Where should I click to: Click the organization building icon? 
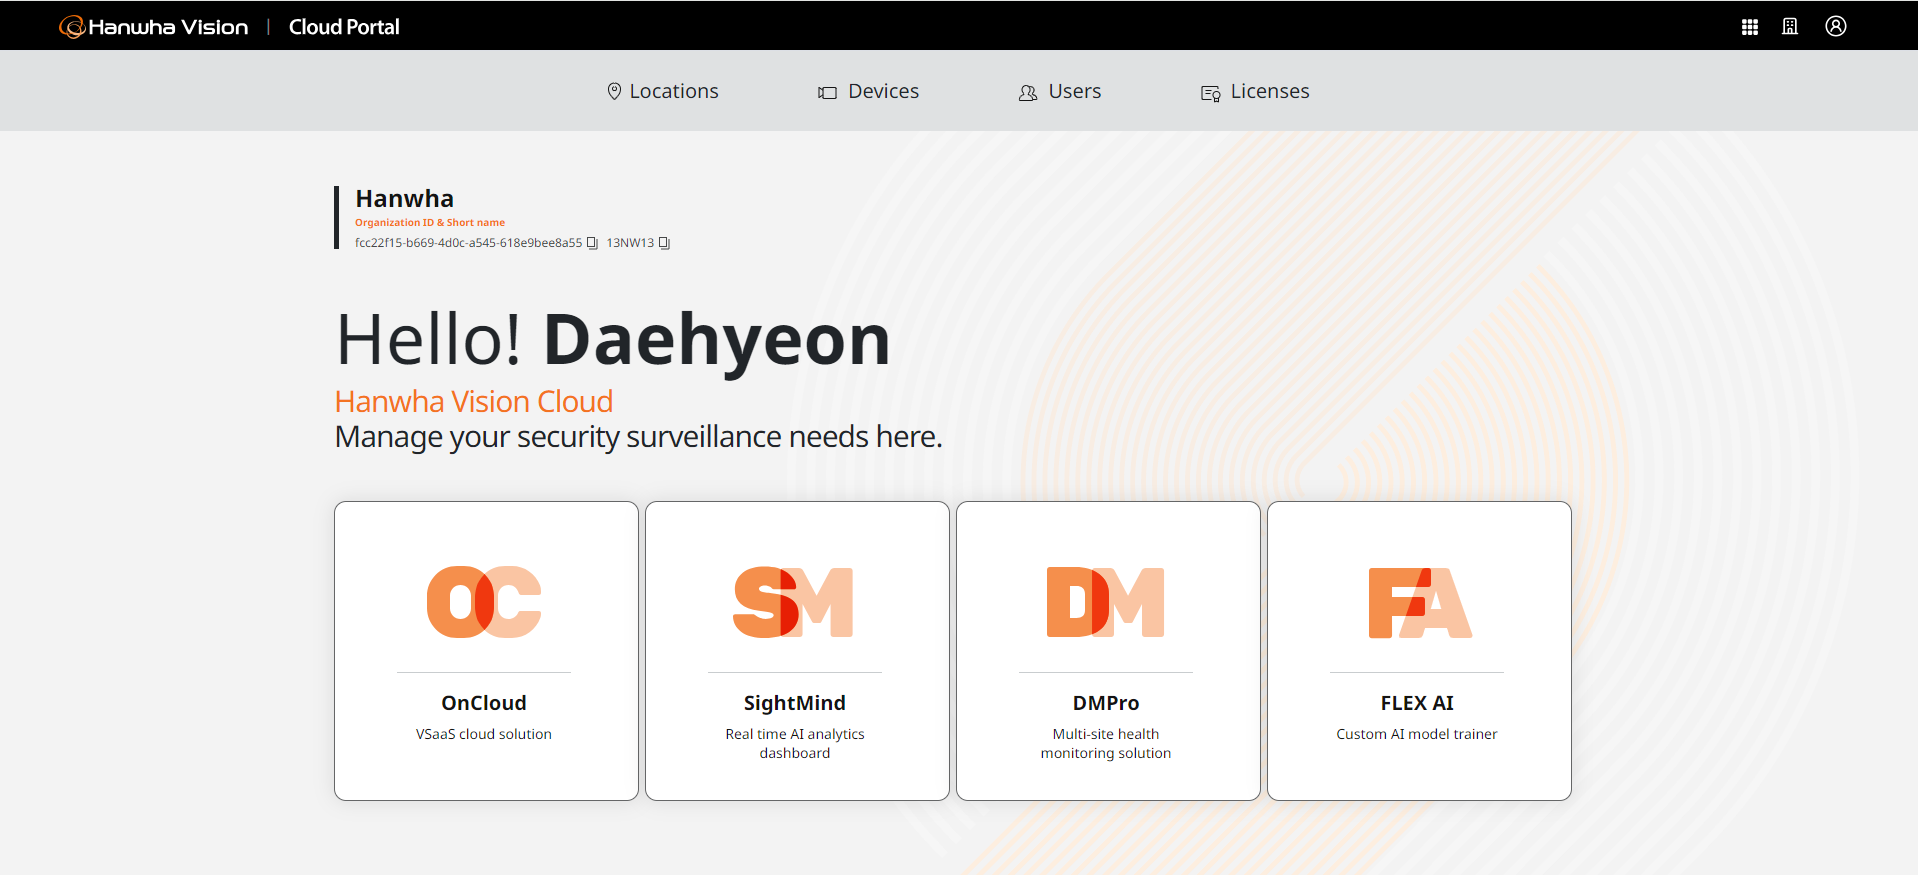coord(1790,27)
